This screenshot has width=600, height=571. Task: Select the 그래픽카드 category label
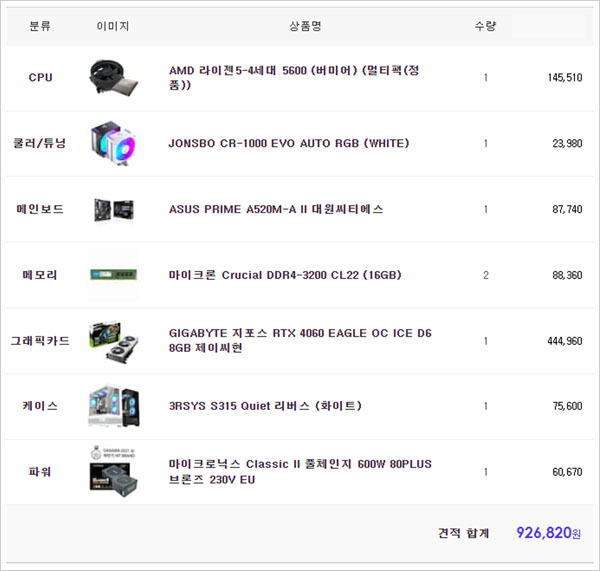coord(40,341)
